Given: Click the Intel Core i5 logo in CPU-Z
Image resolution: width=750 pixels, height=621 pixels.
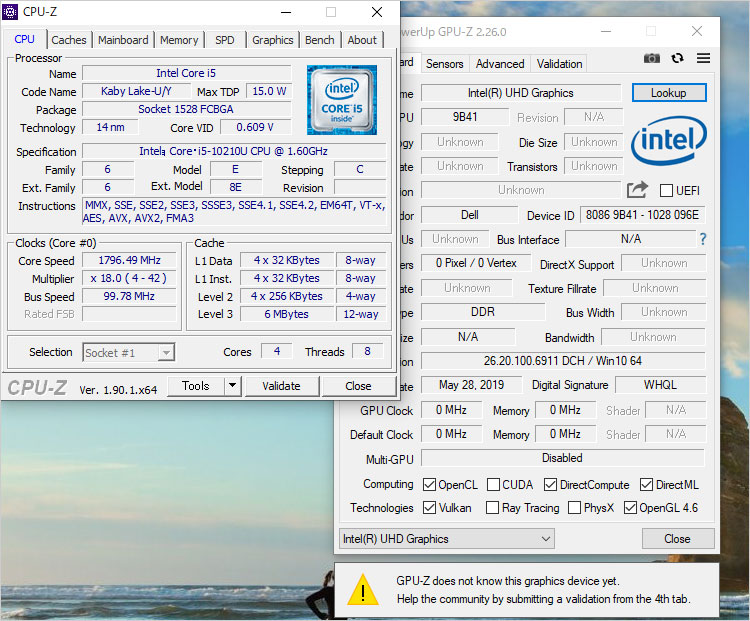Looking at the screenshot, I should (x=342, y=100).
